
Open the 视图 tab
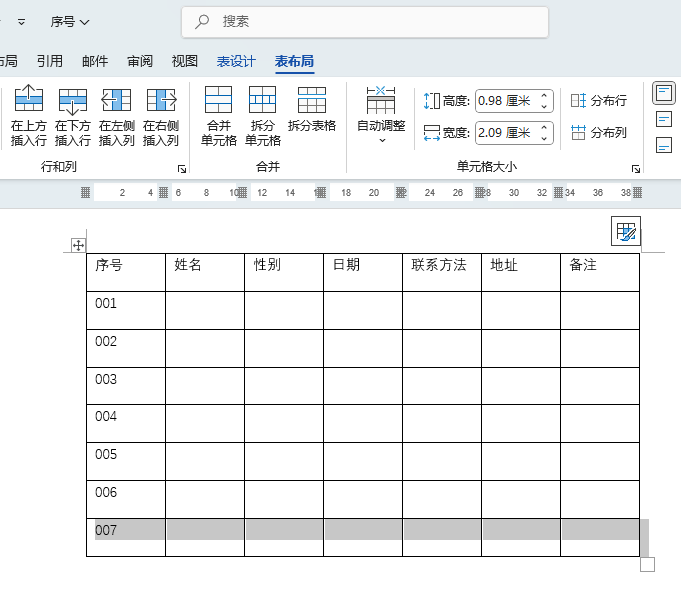point(185,61)
